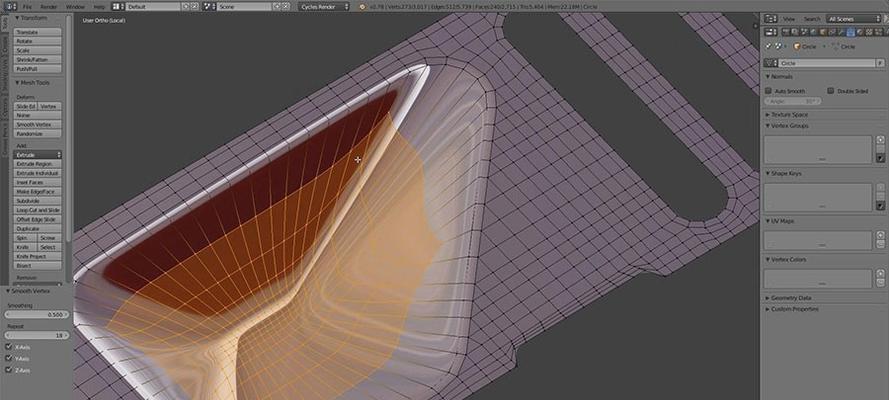Click the screen layout browse icon
Screen dimensions: 889x400
point(118,7)
